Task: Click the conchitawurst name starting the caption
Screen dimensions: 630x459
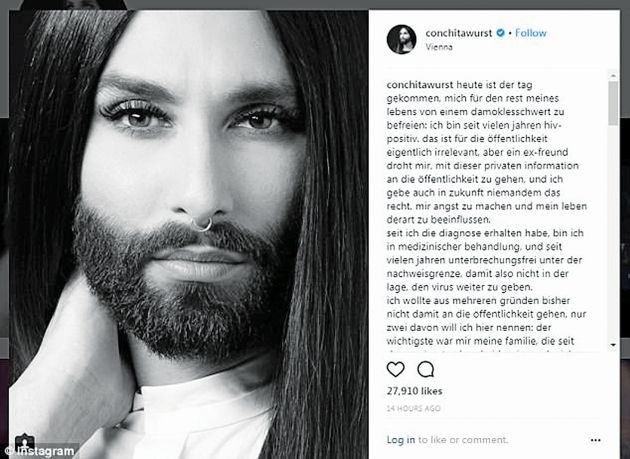Action: click(x=420, y=85)
